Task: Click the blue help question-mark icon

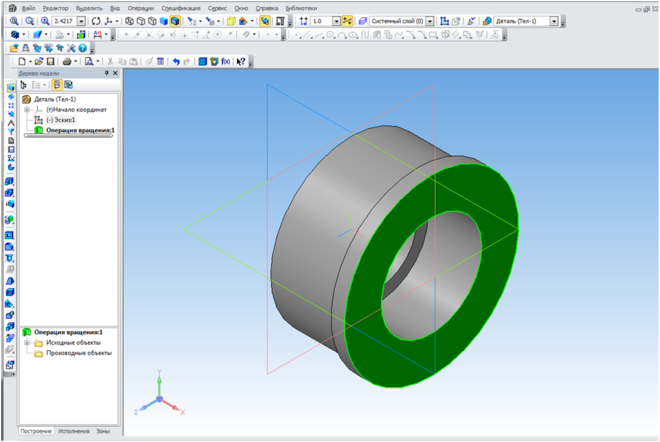Action: pos(82,48)
